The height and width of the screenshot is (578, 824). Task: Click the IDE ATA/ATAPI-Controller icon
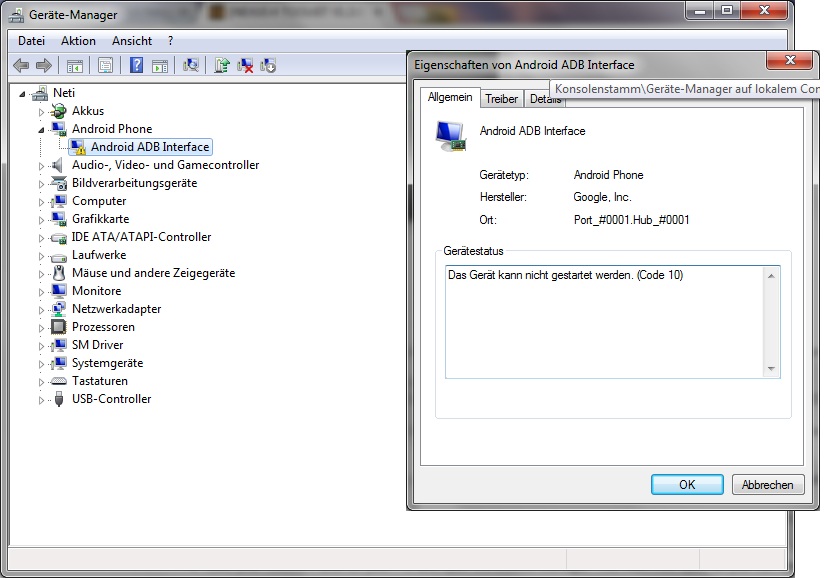point(58,238)
